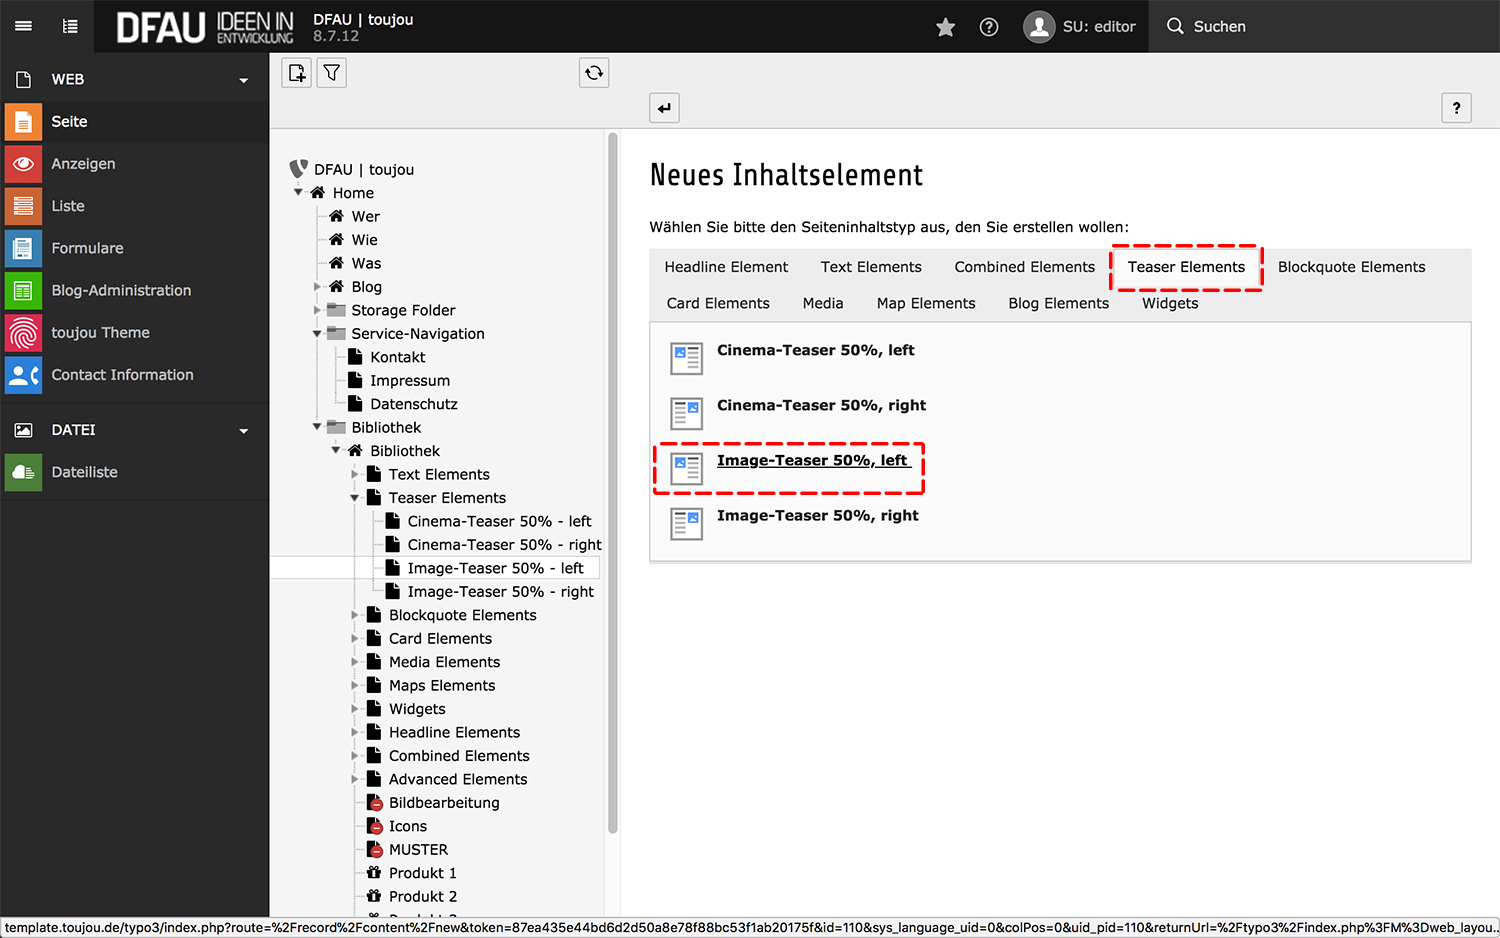The height and width of the screenshot is (938, 1500).
Task: Expand the Card Elements tree node
Action: pos(355,638)
